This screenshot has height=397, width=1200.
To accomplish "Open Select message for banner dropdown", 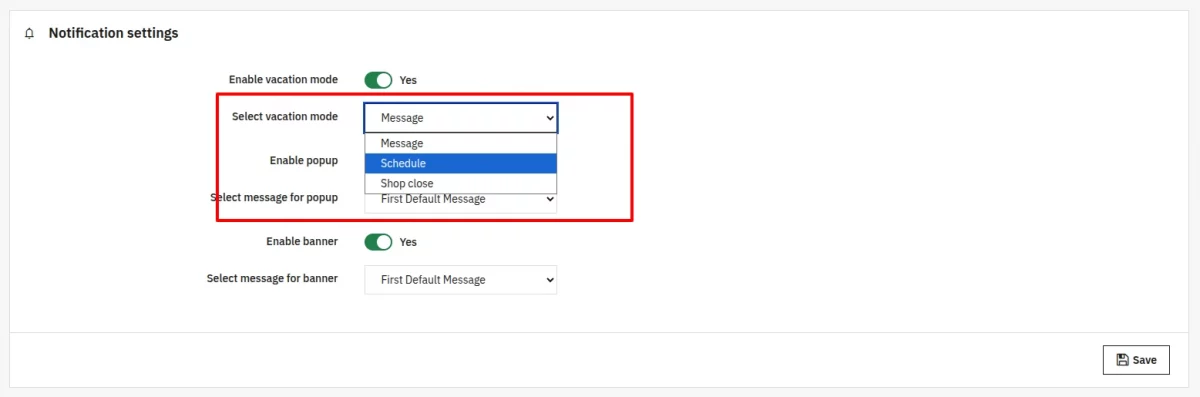I will 461,280.
